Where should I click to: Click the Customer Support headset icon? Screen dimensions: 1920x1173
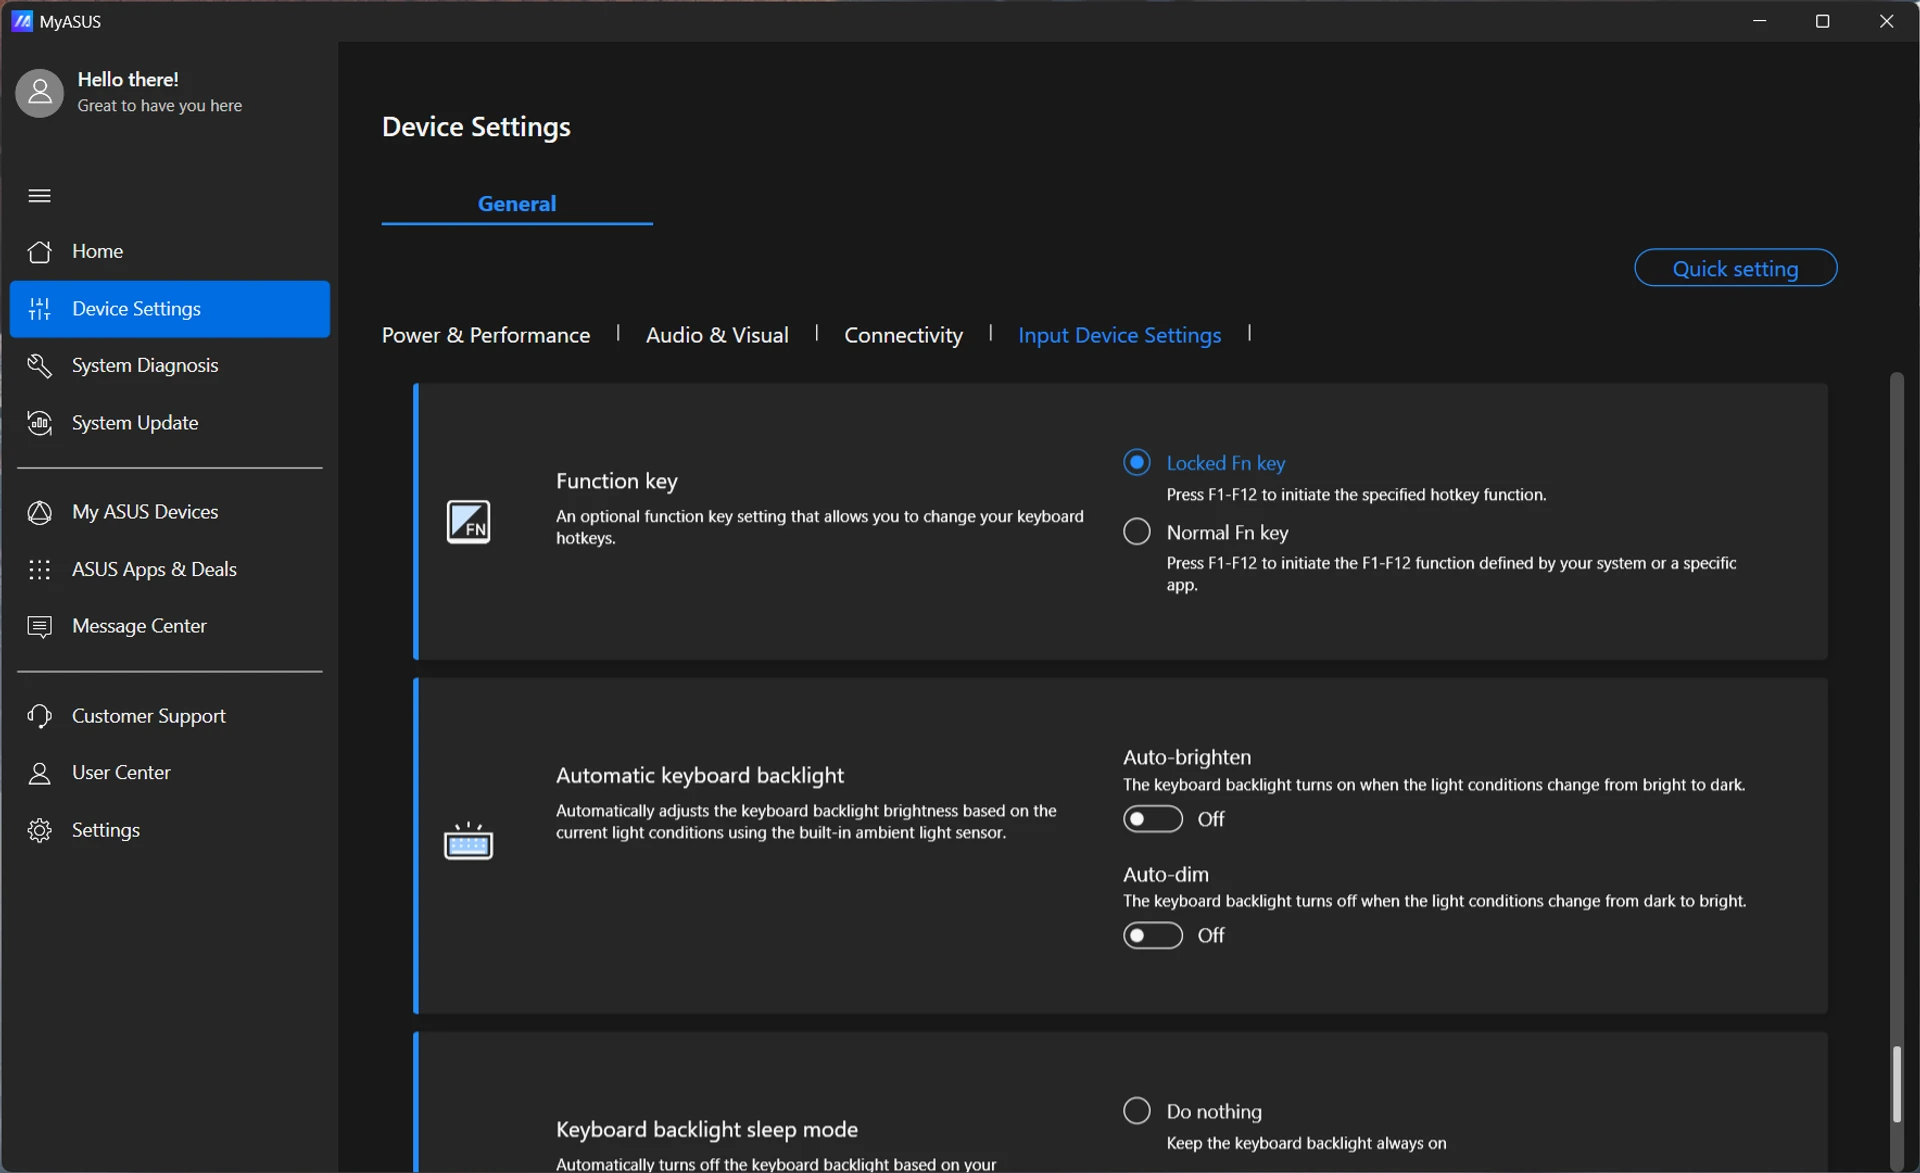pos(40,717)
